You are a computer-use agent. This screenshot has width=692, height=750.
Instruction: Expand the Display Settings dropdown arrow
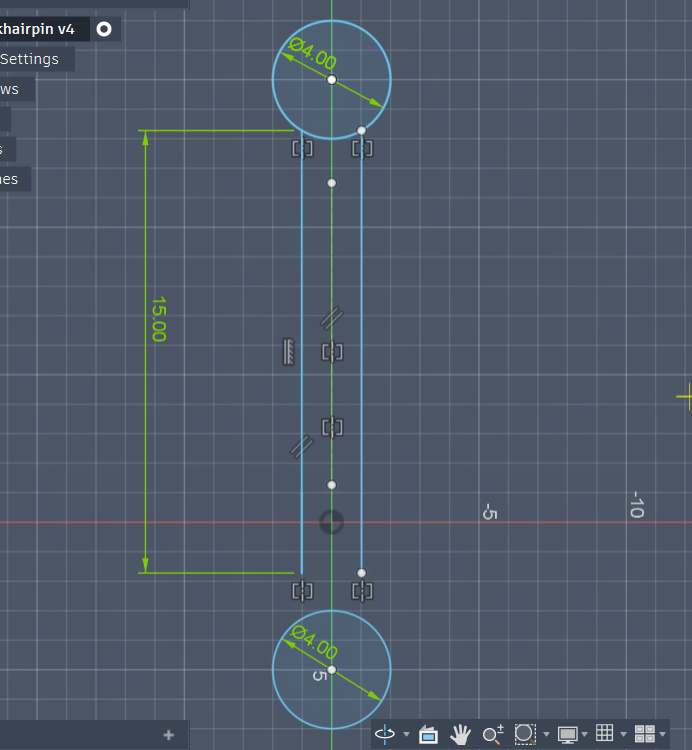pyautogui.click(x=584, y=734)
